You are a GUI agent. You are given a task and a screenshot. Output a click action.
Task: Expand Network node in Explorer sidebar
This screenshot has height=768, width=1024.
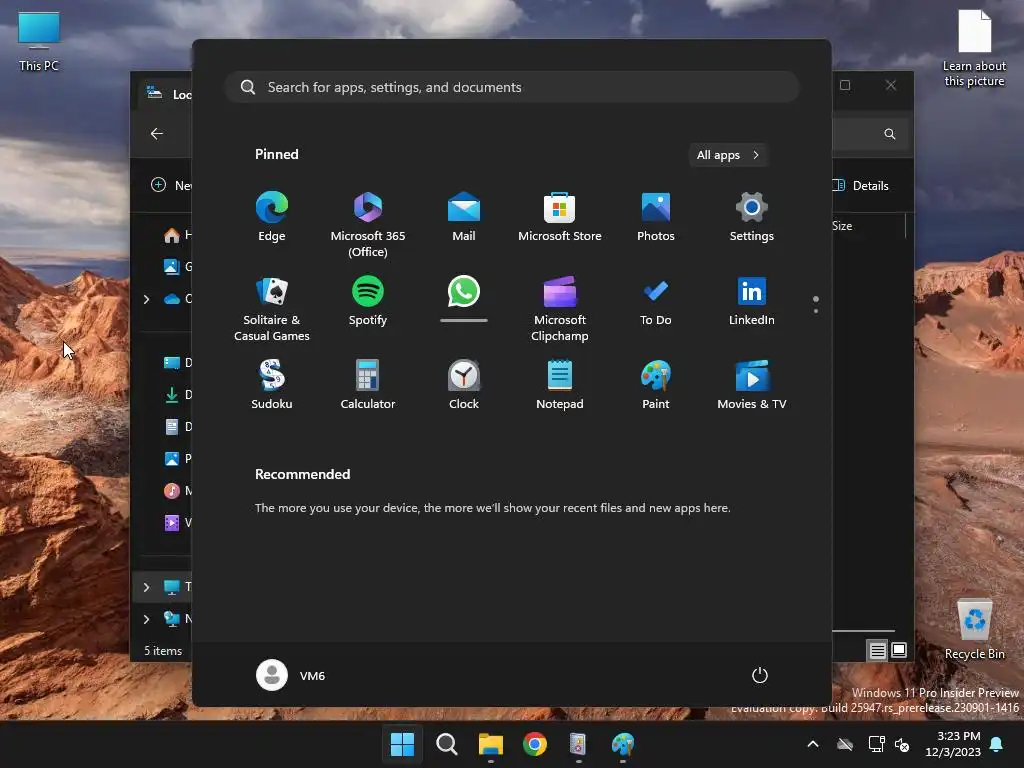pyautogui.click(x=146, y=619)
